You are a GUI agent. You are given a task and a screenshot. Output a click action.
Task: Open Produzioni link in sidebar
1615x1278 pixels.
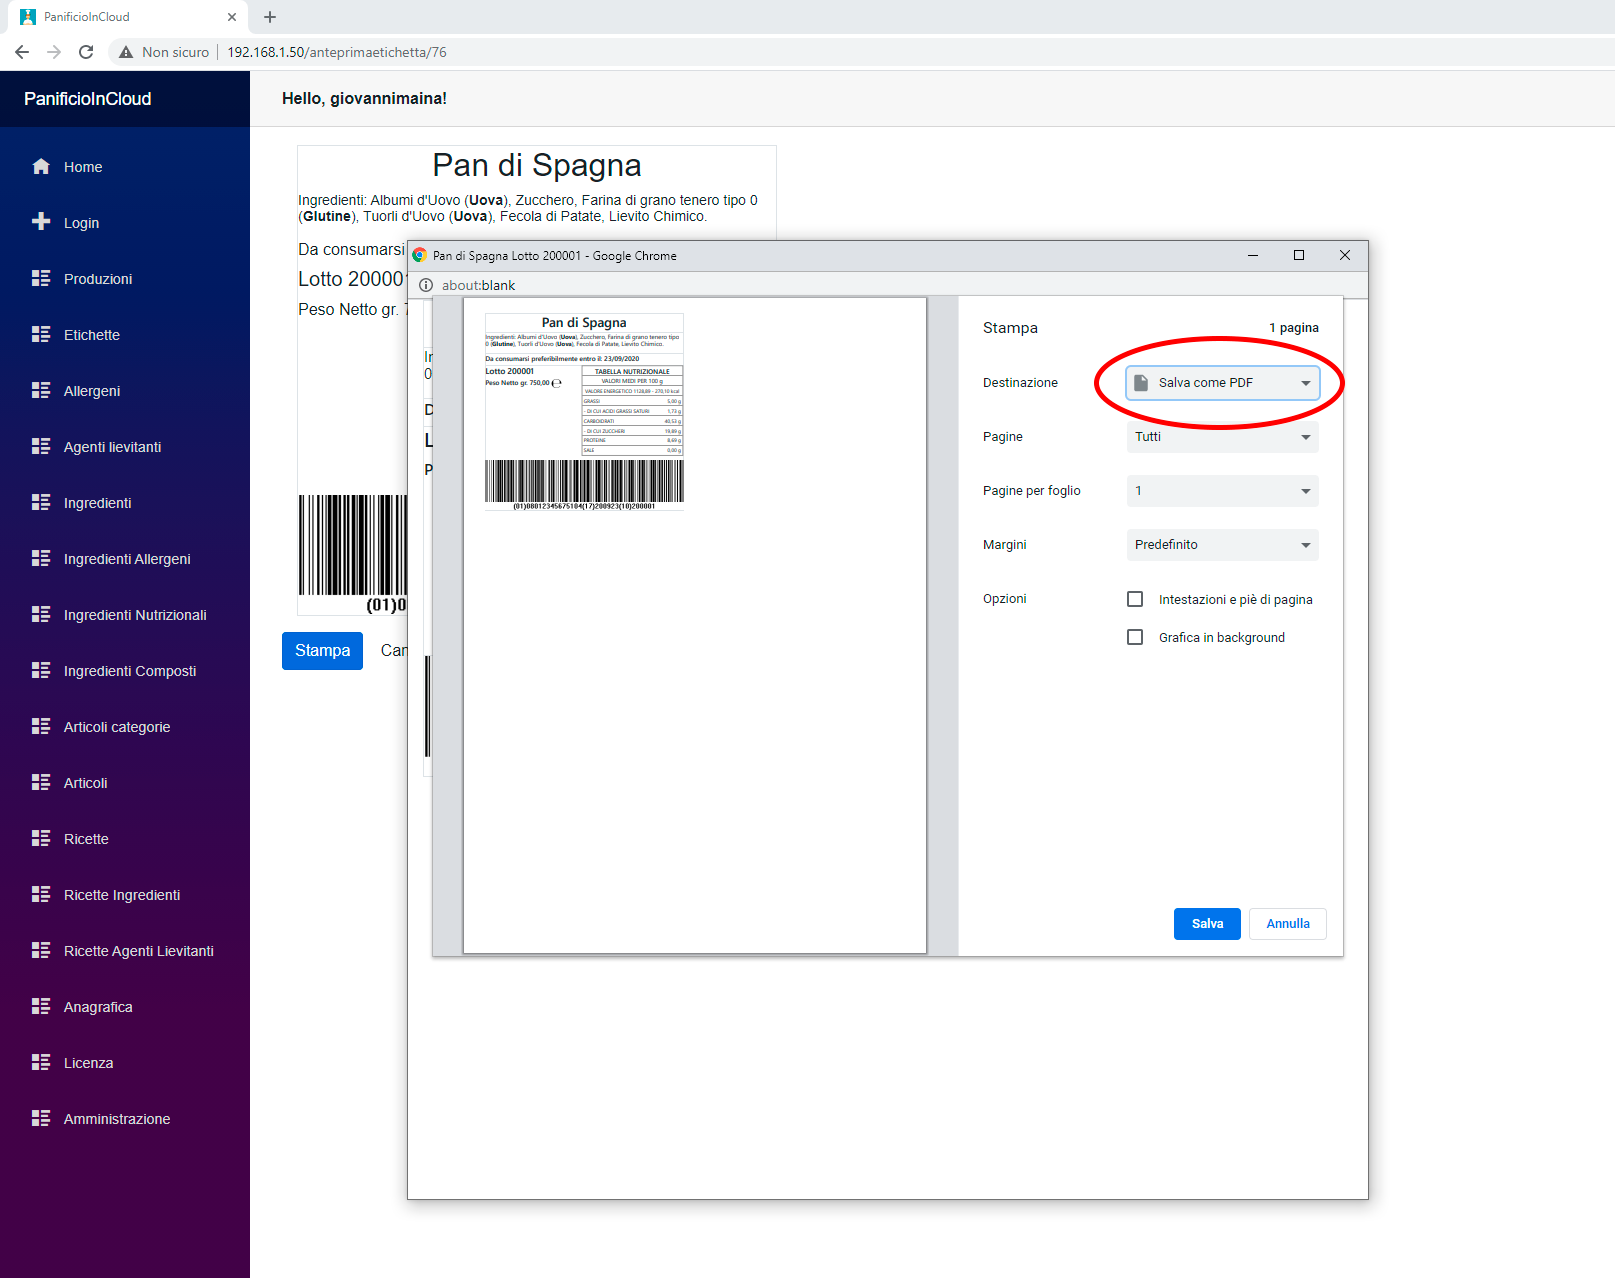pyautogui.click(x=98, y=279)
